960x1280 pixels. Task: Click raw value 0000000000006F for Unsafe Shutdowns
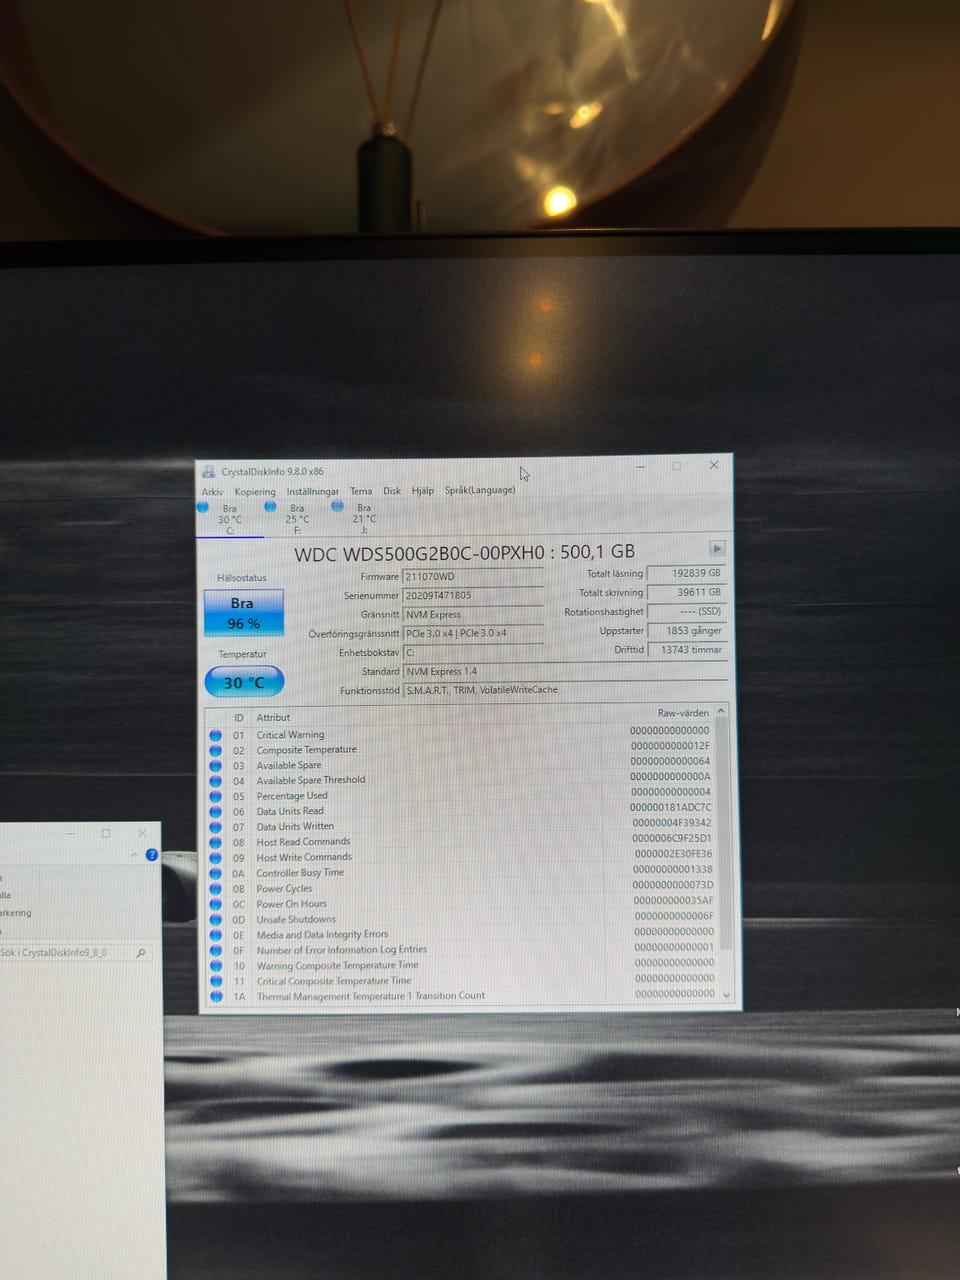click(x=674, y=916)
